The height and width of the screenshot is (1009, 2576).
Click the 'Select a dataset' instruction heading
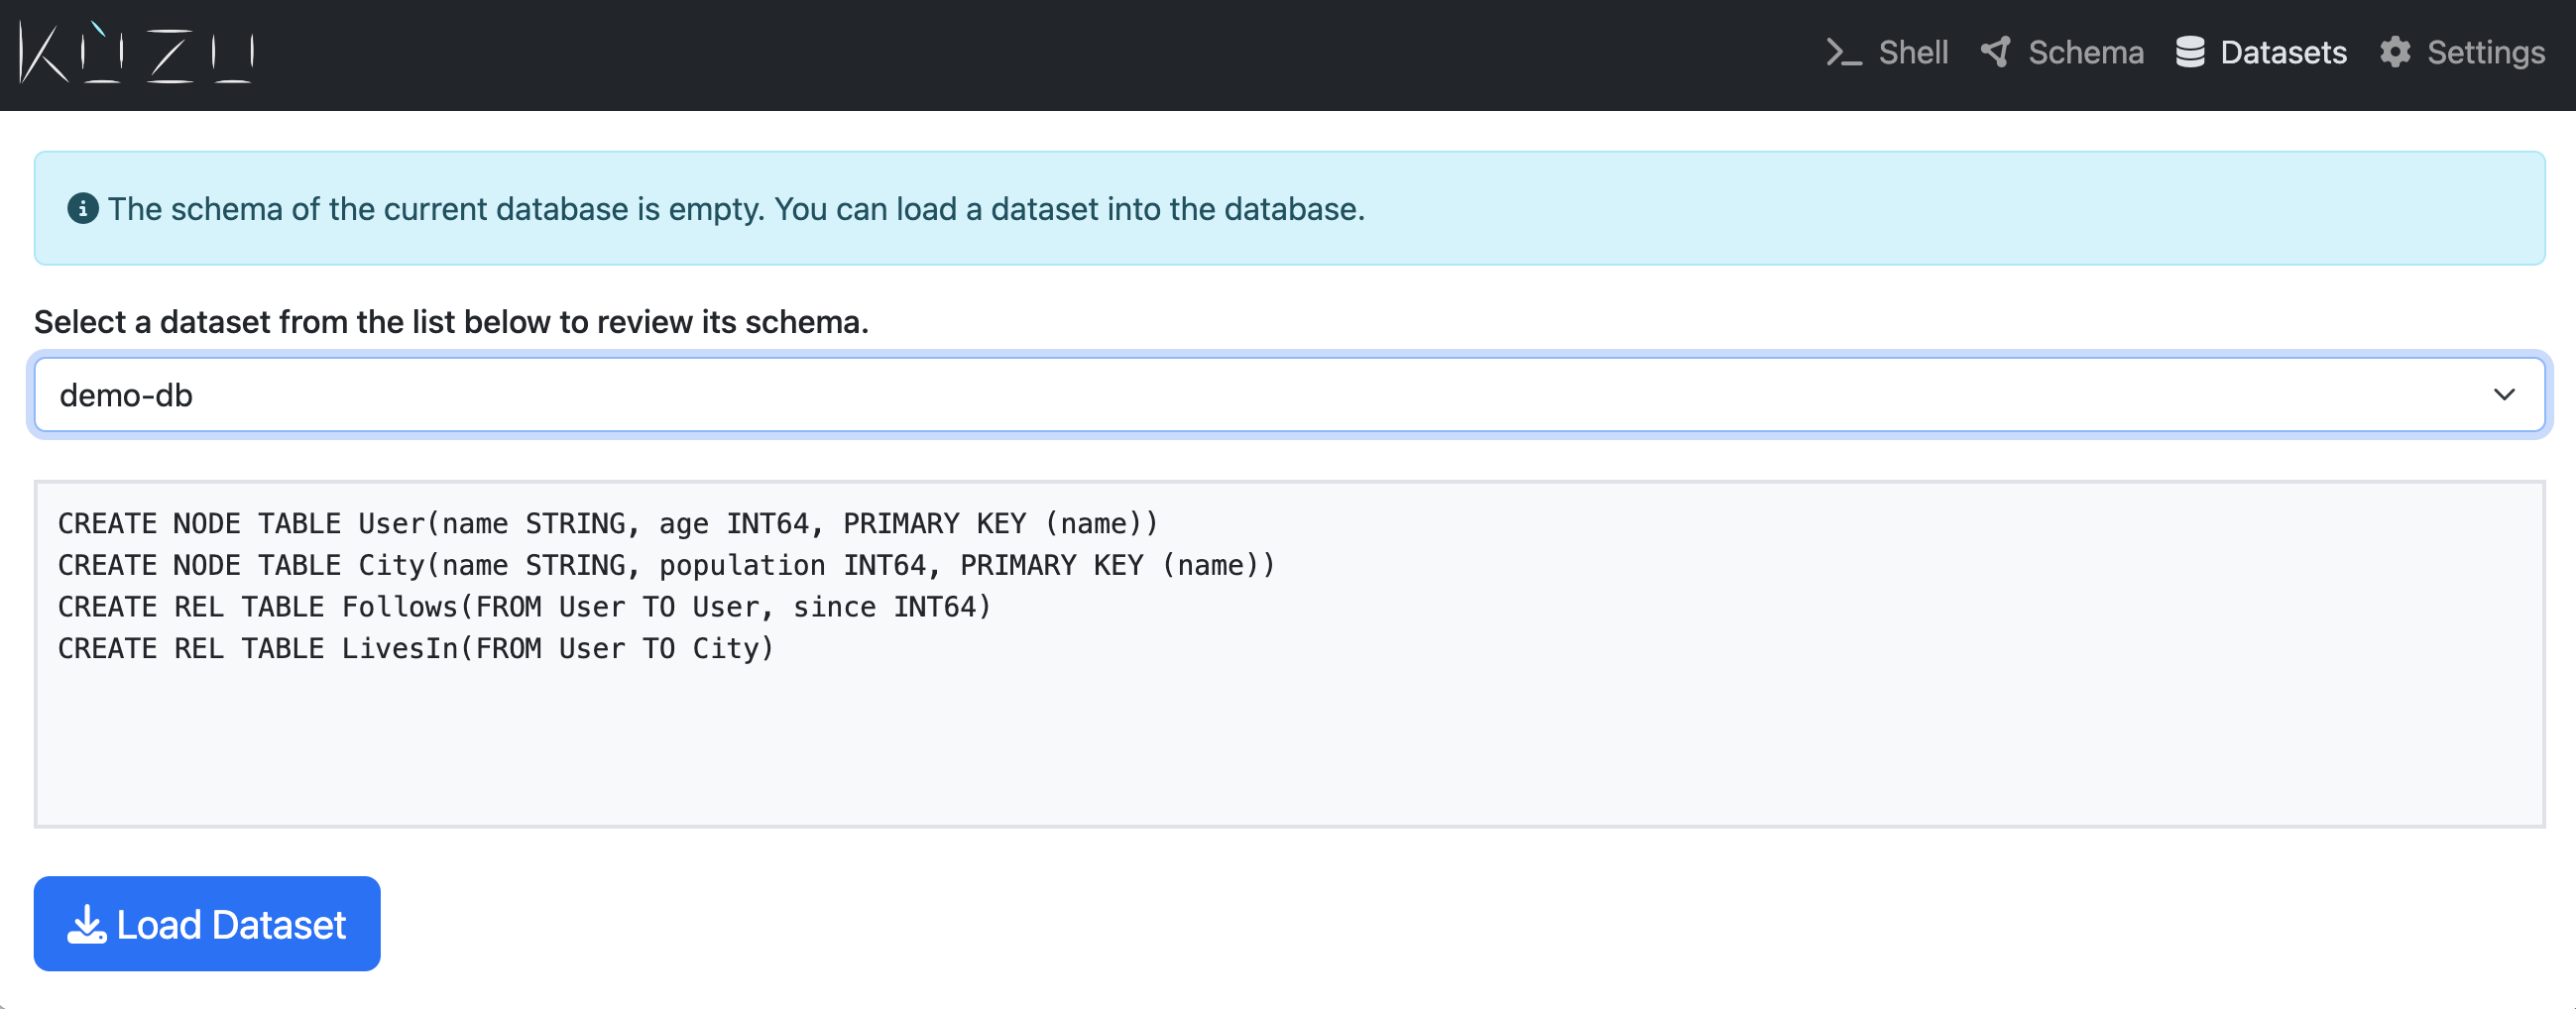point(451,322)
